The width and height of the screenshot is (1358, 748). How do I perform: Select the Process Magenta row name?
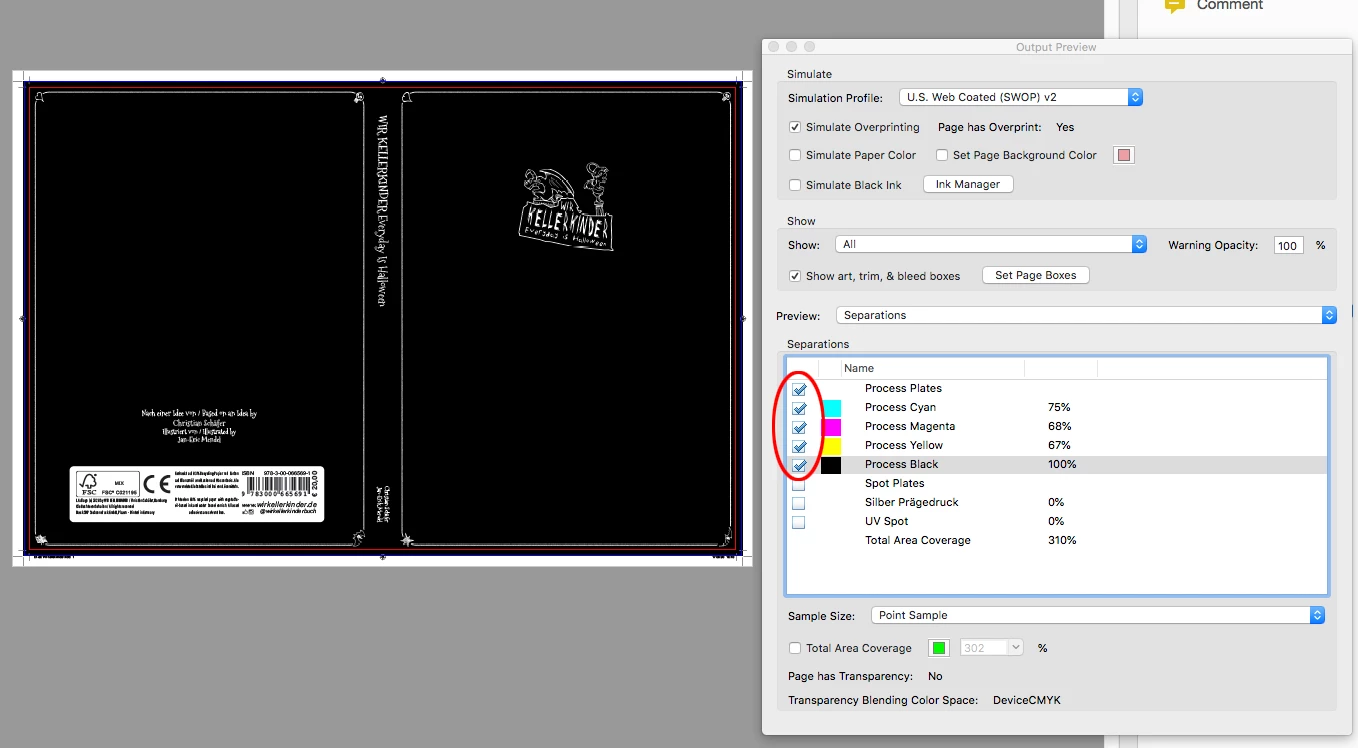pos(910,426)
